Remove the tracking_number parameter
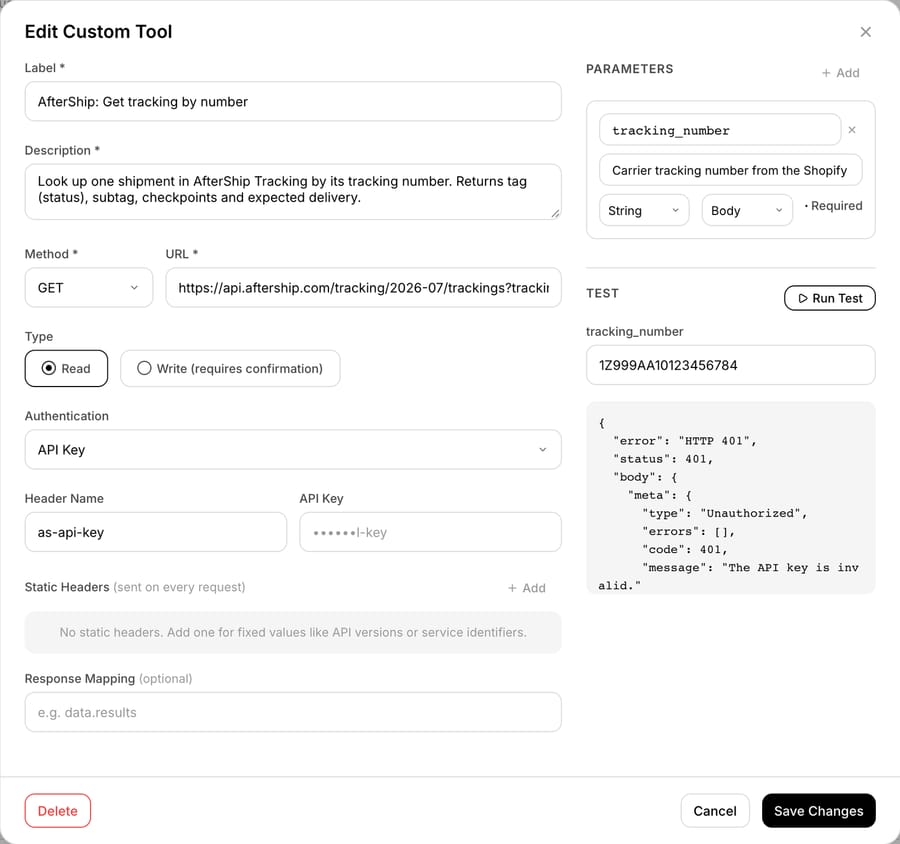This screenshot has height=844, width=900. pyautogui.click(x=852, y=130)
